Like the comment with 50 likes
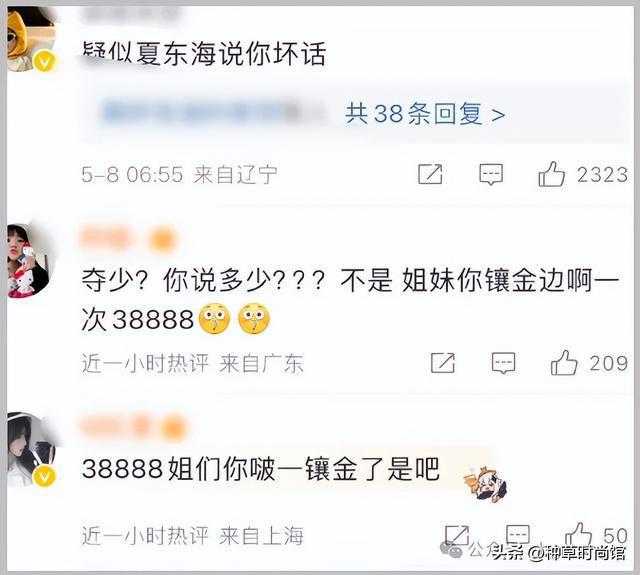This screenshot has height=575, width=640. 578,535
